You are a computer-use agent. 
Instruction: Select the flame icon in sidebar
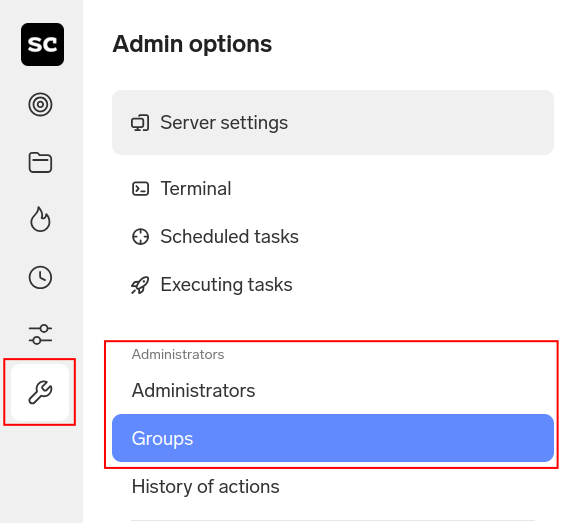(x=40, y=219)
